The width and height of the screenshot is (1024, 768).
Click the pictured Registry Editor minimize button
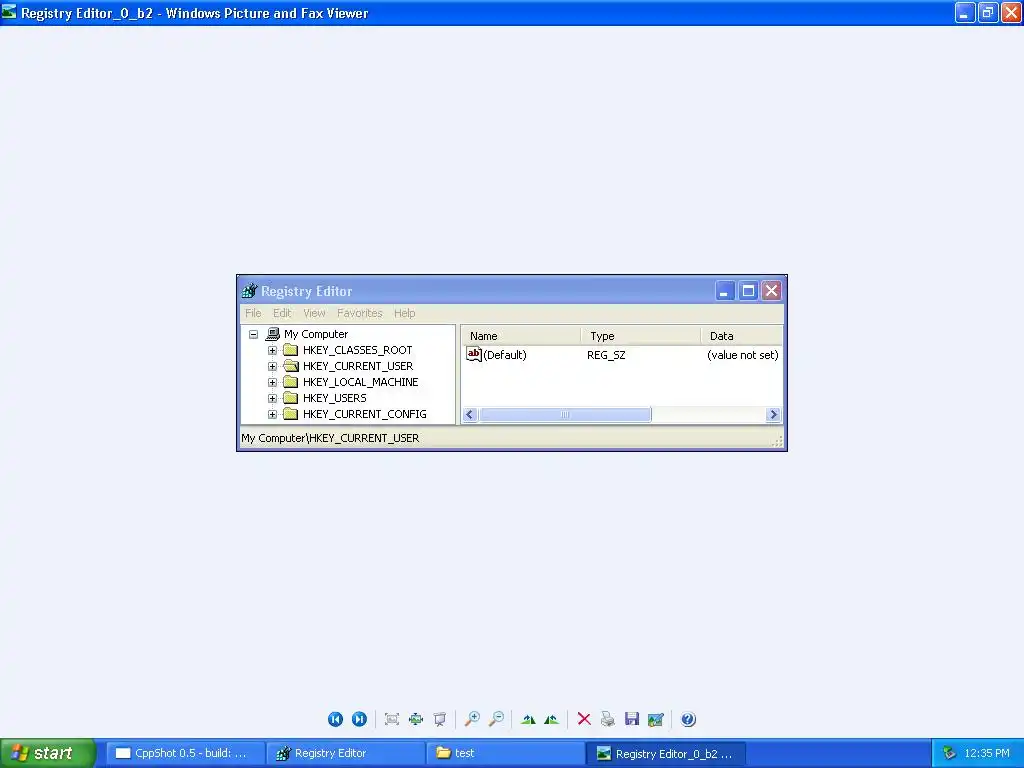[724, 291]
